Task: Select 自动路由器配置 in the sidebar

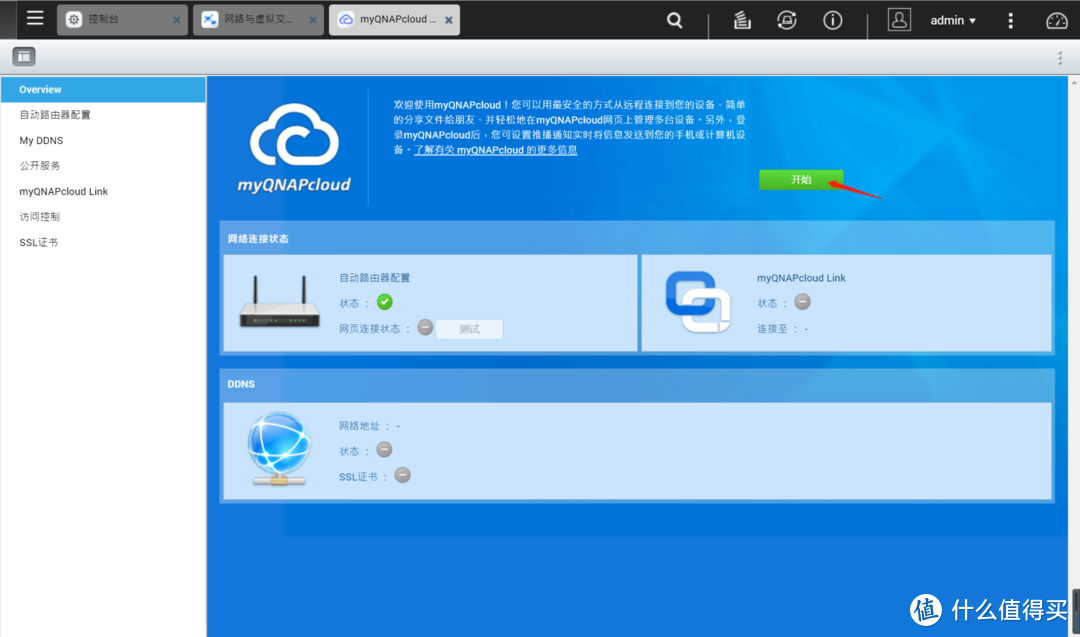Action: coord(103,115)
